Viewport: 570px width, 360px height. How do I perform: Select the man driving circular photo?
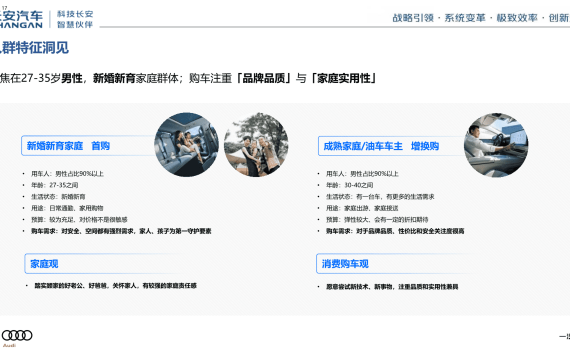[496, 145]
